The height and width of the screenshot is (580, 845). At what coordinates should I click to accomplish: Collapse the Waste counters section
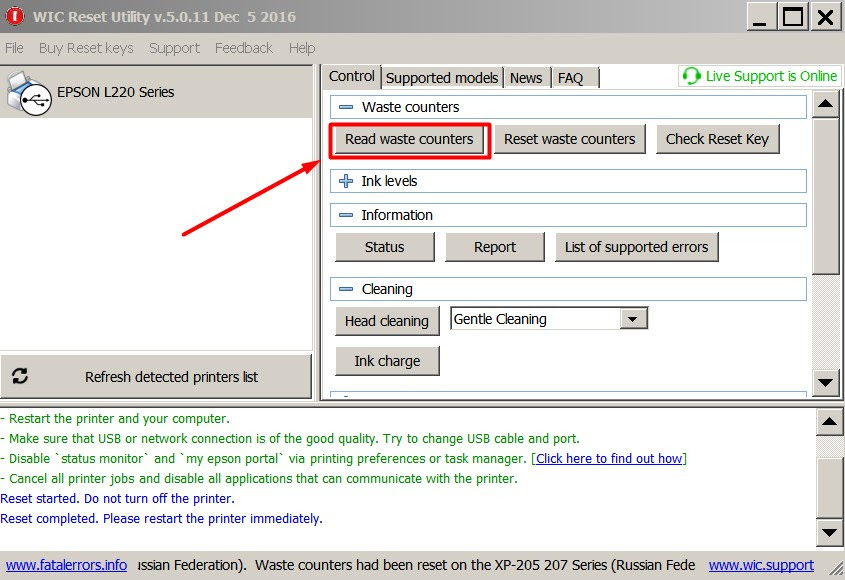tap(345, 107)
